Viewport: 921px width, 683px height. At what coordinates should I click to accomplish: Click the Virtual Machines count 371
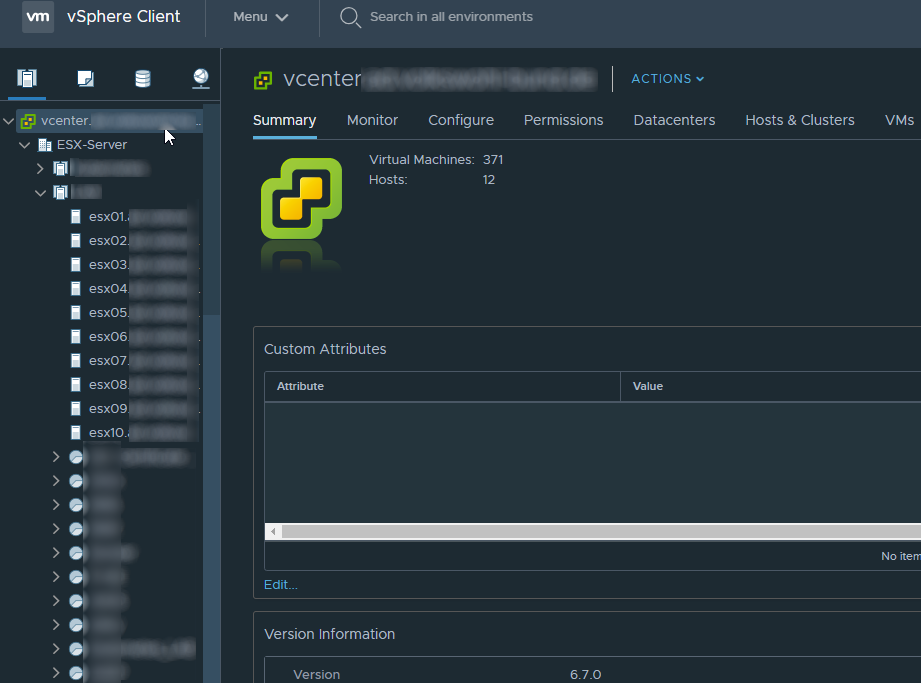(493, 160)
